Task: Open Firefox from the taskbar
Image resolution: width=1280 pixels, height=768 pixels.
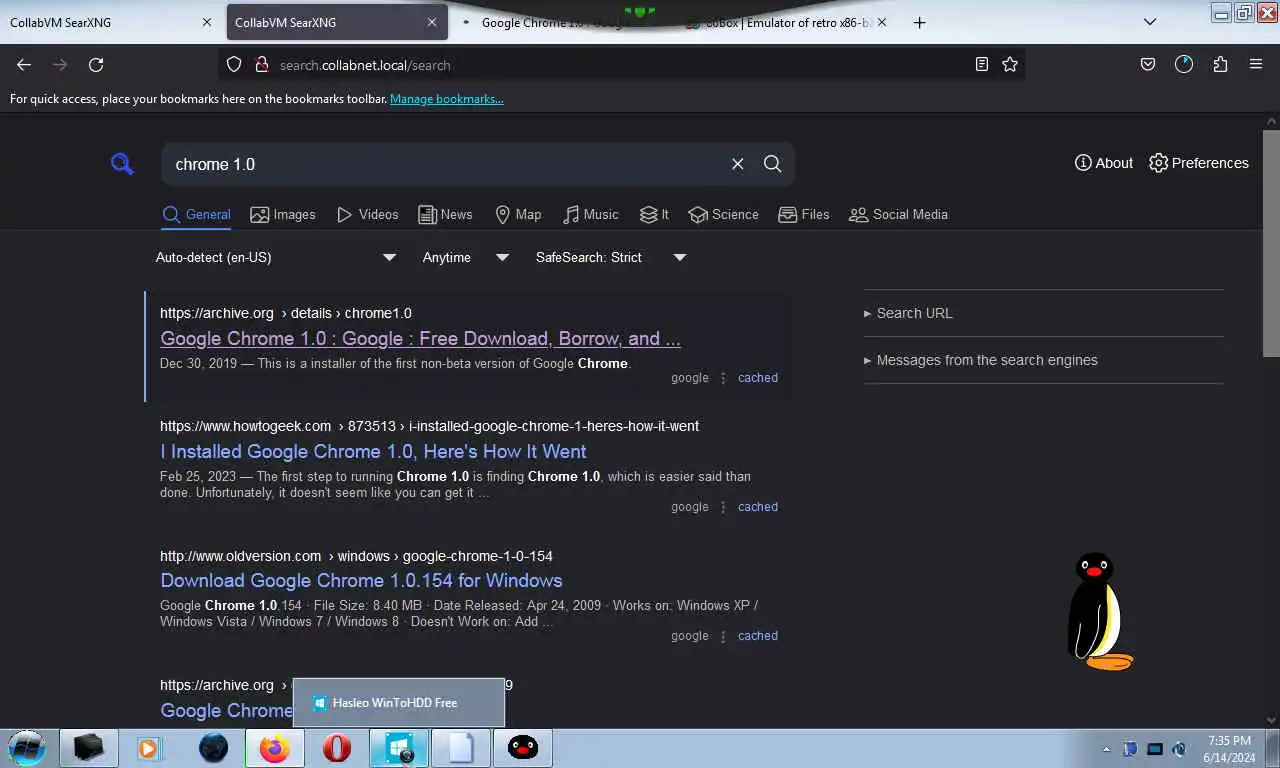Action: click(274, 748)
